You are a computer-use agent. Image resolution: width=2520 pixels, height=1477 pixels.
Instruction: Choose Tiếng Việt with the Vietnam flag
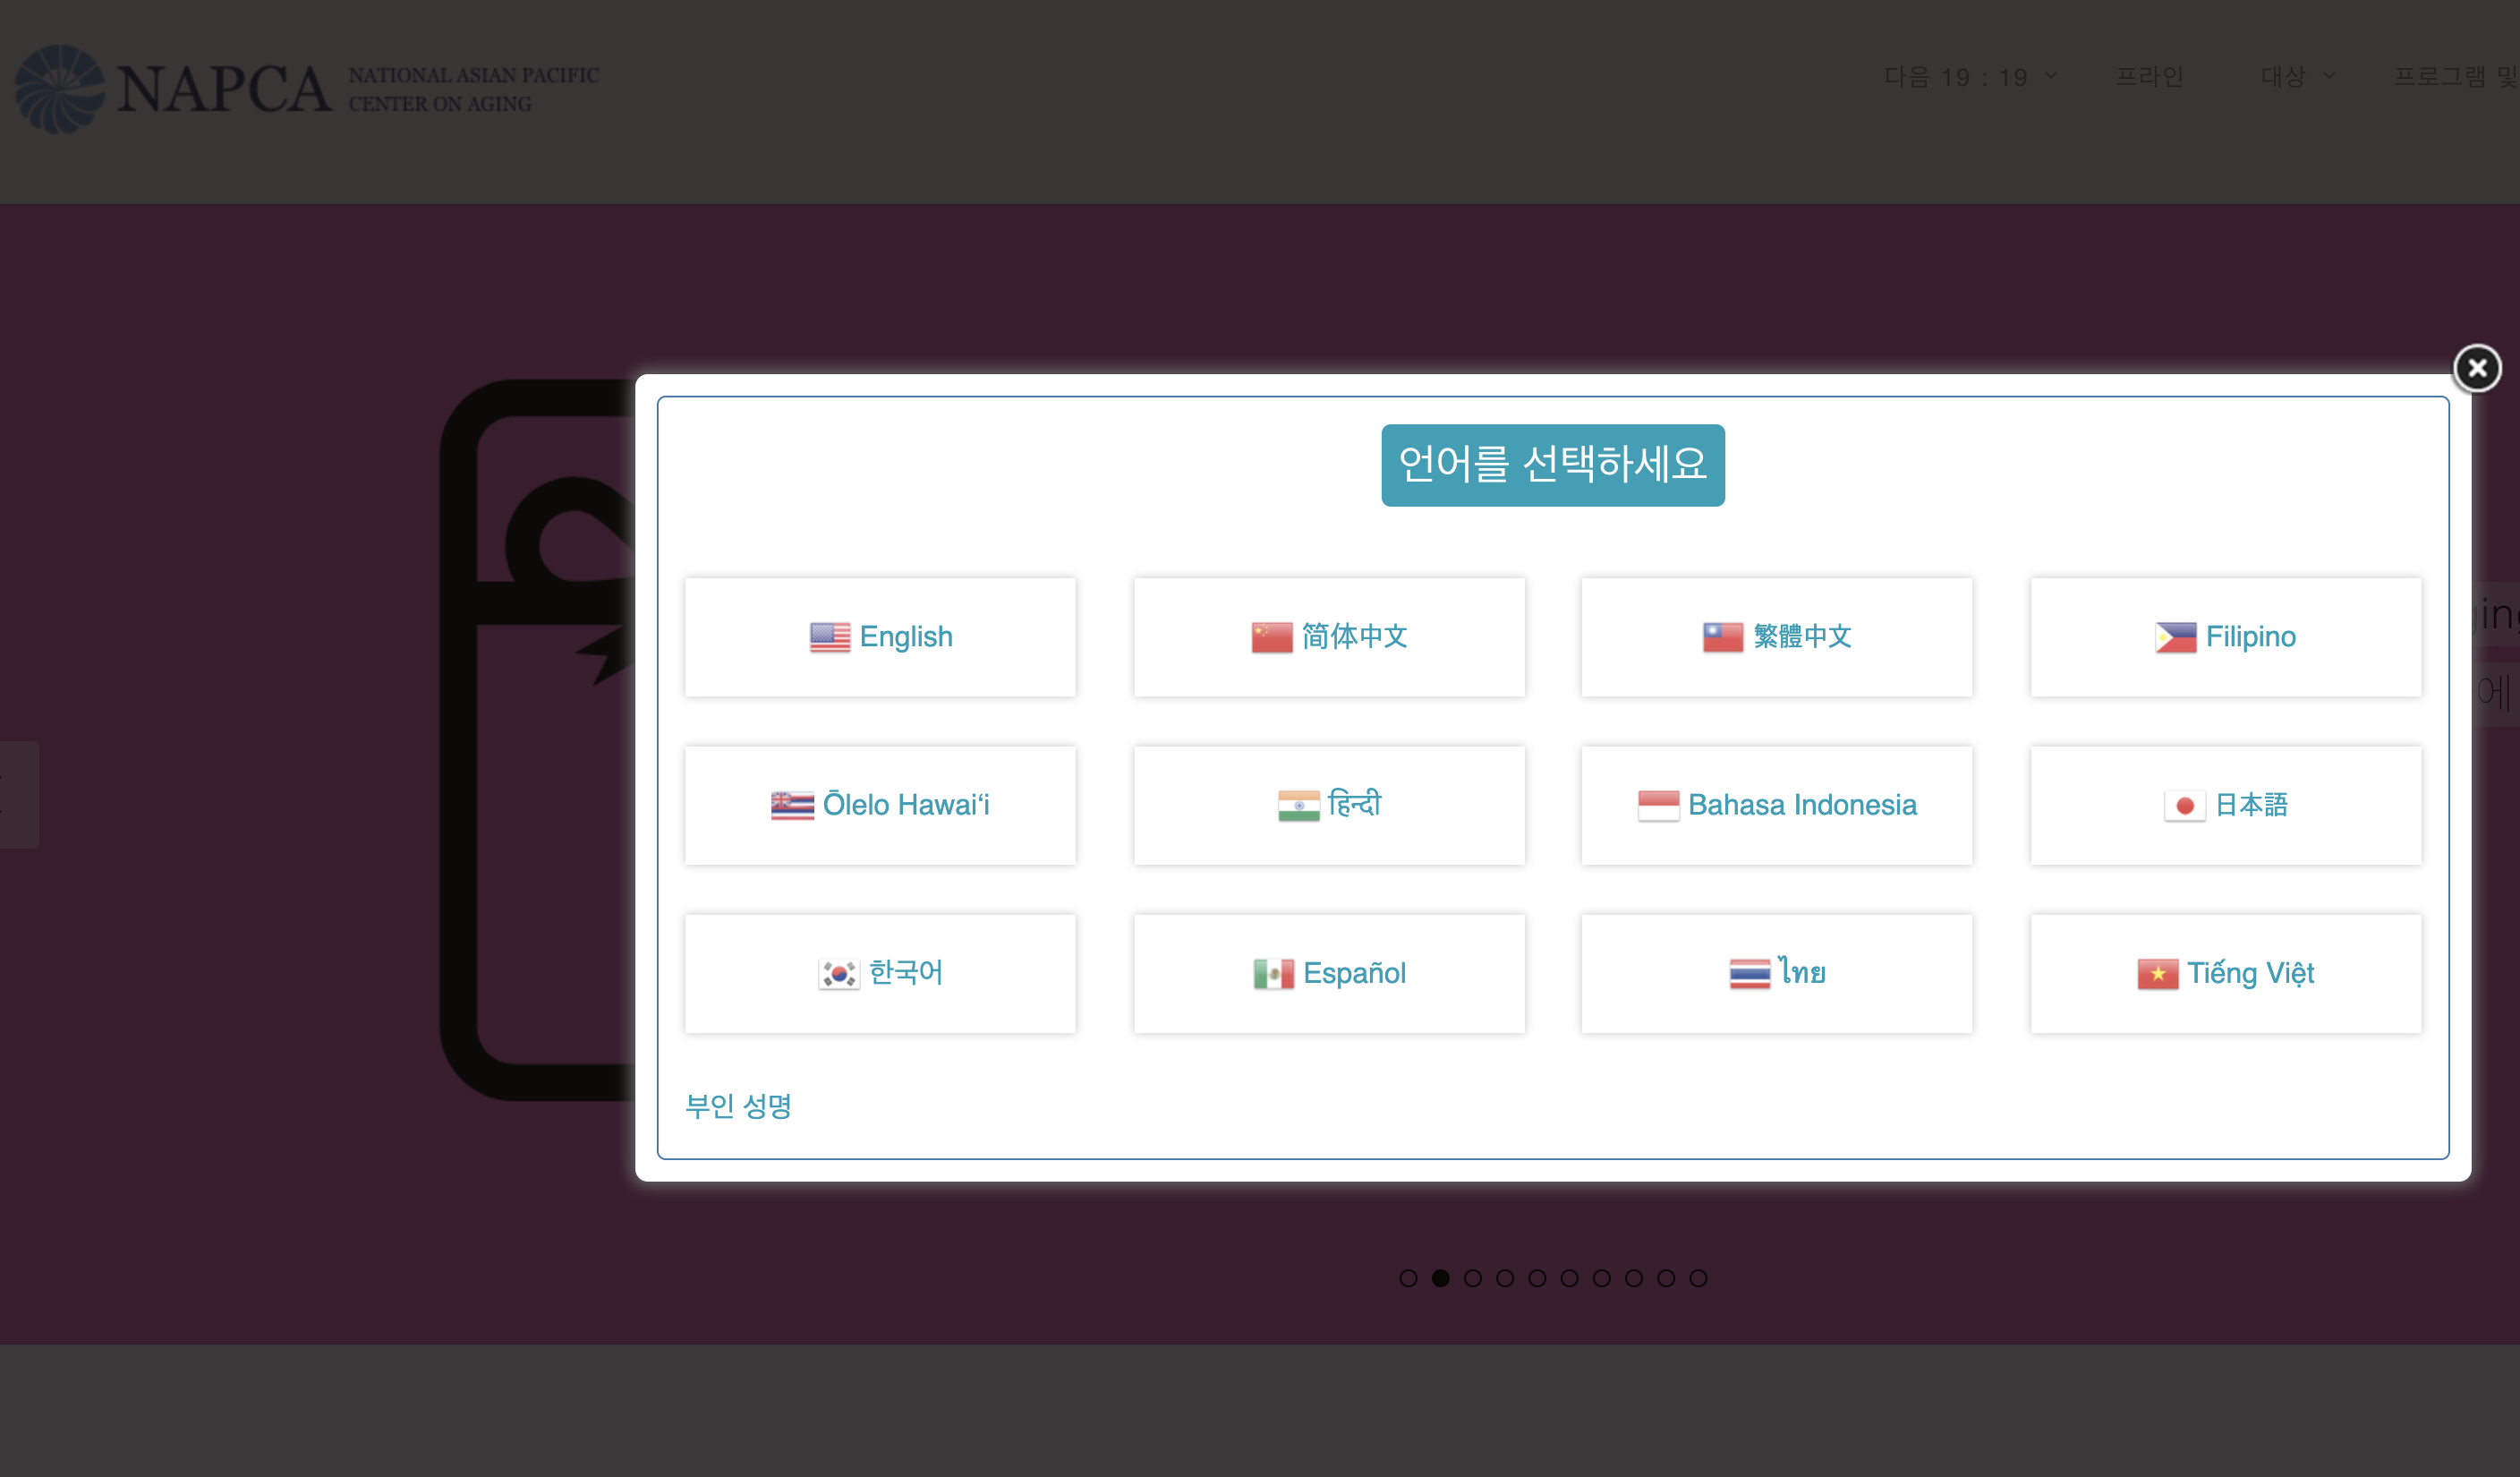tap(2226, 973)
